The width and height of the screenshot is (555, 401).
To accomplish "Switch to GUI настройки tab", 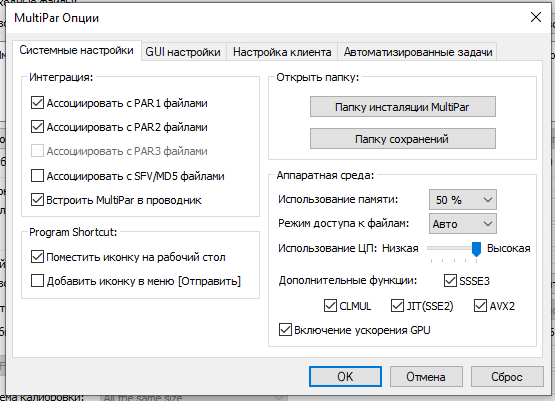I will tap(183, 52).
